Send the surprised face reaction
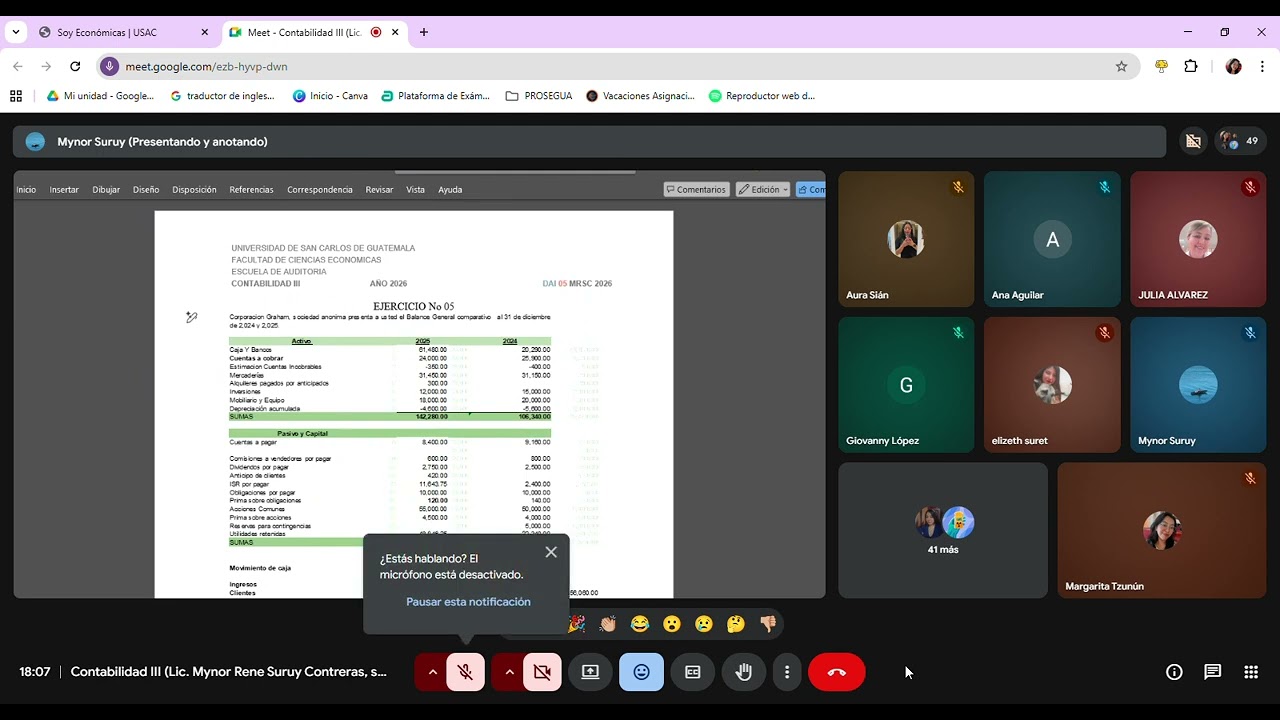This screenshot has height=720, width=1280. click(x=672, y=624)
